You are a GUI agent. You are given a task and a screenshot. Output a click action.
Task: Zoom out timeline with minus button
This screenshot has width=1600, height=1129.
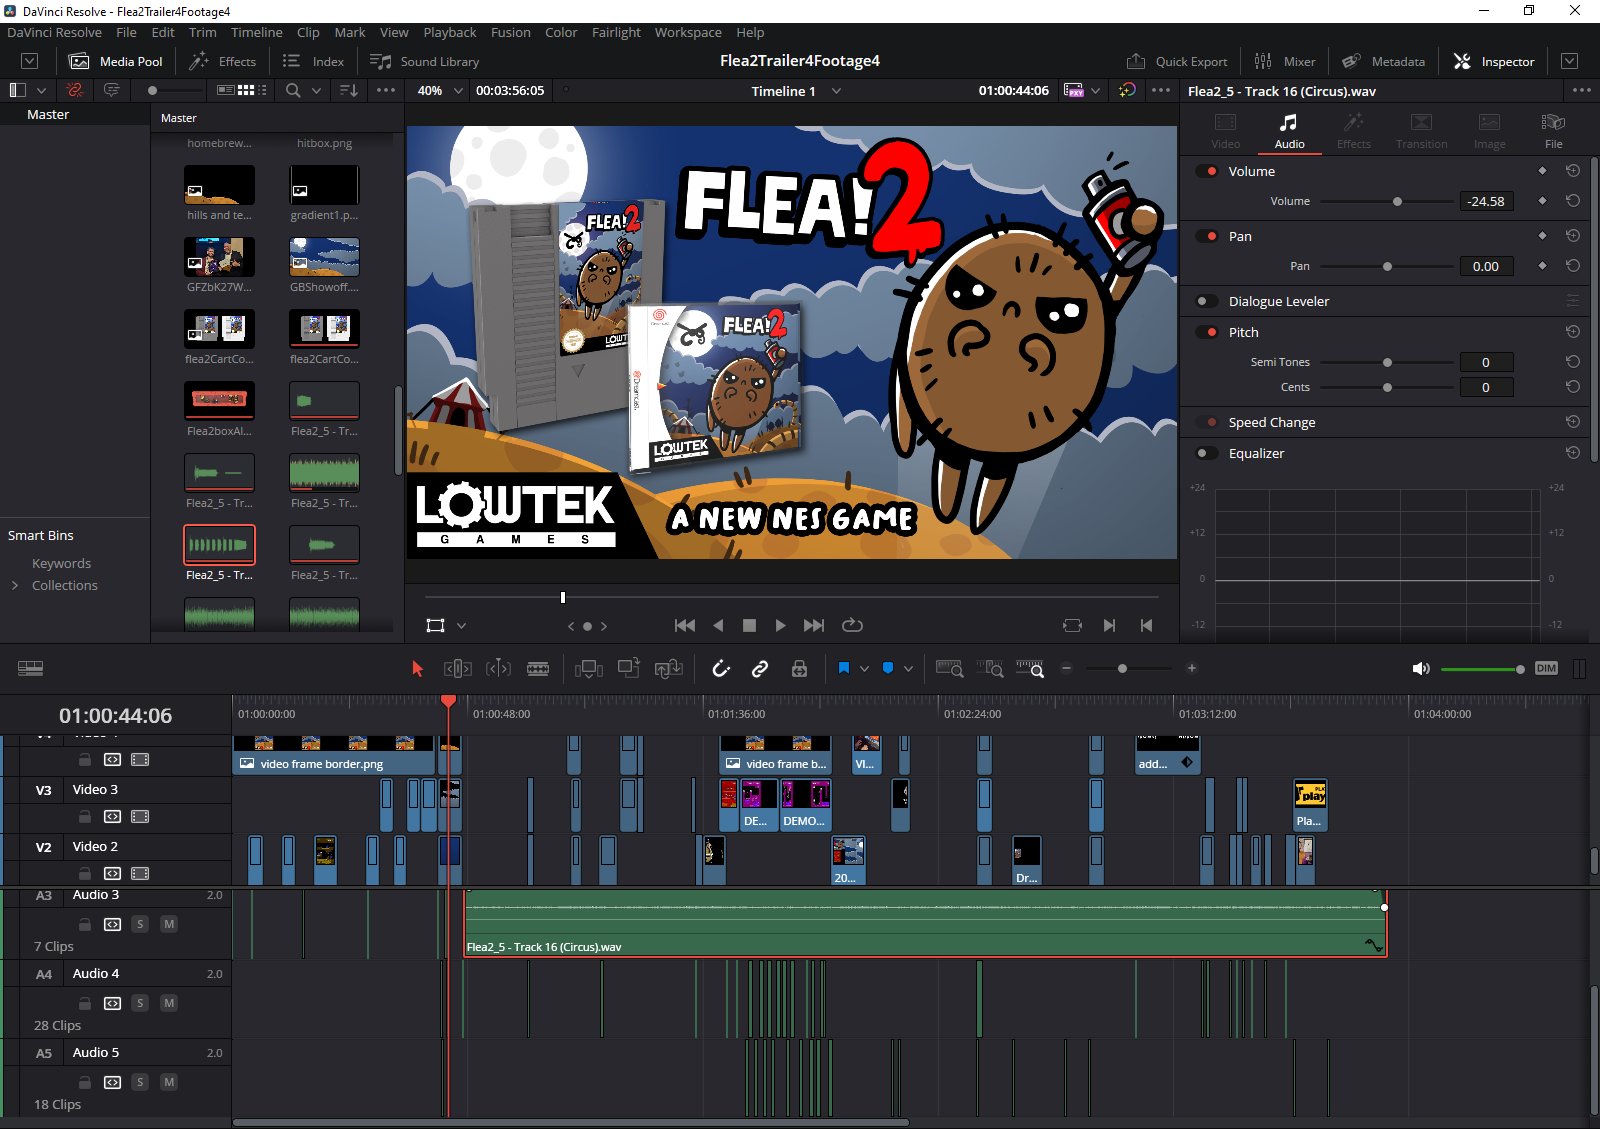pyautogui.click(x=1067, y=668)
